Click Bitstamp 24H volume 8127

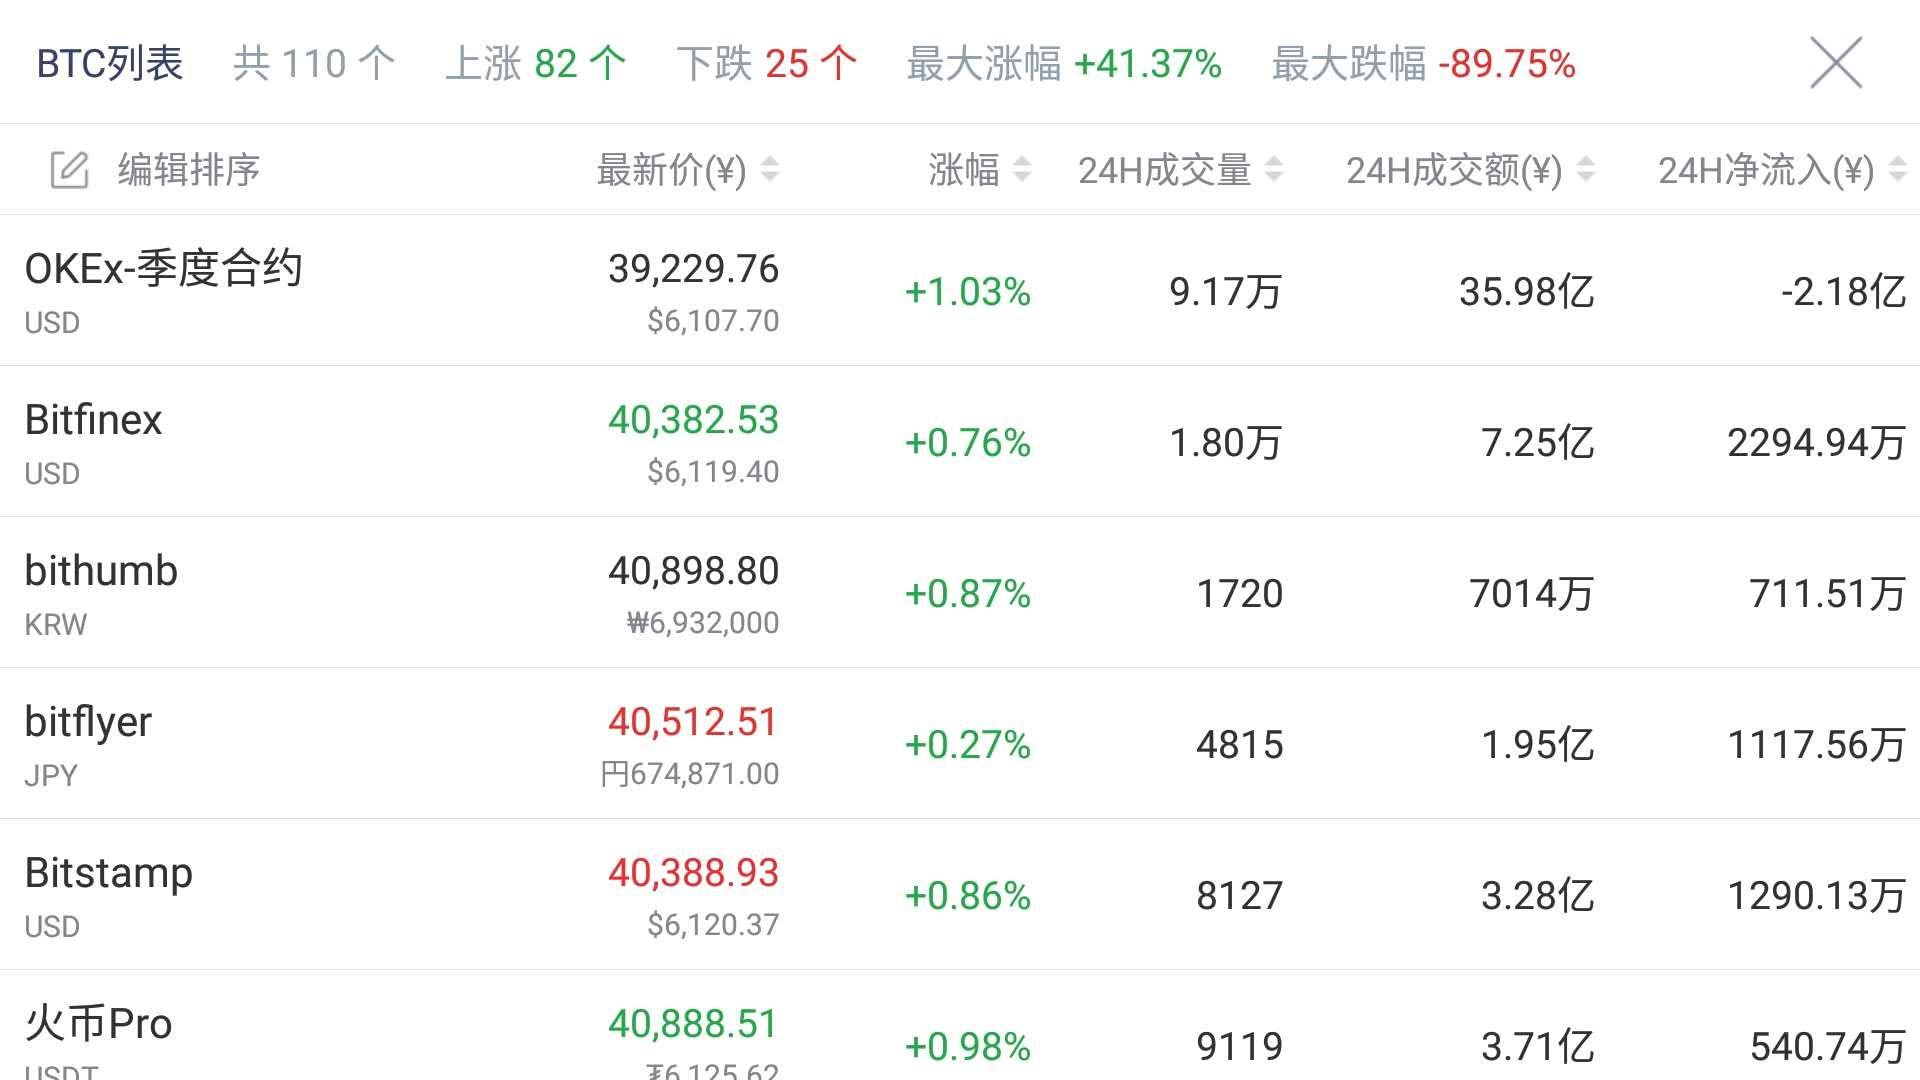click(1240, 896)
